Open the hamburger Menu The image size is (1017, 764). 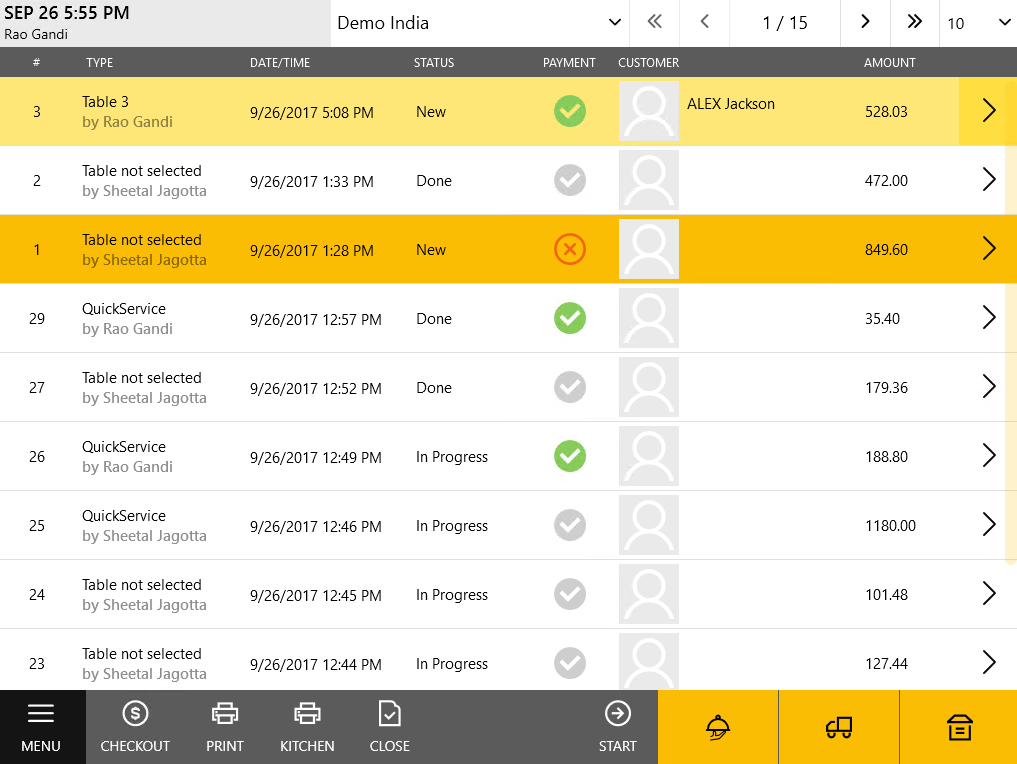(41, 727)
